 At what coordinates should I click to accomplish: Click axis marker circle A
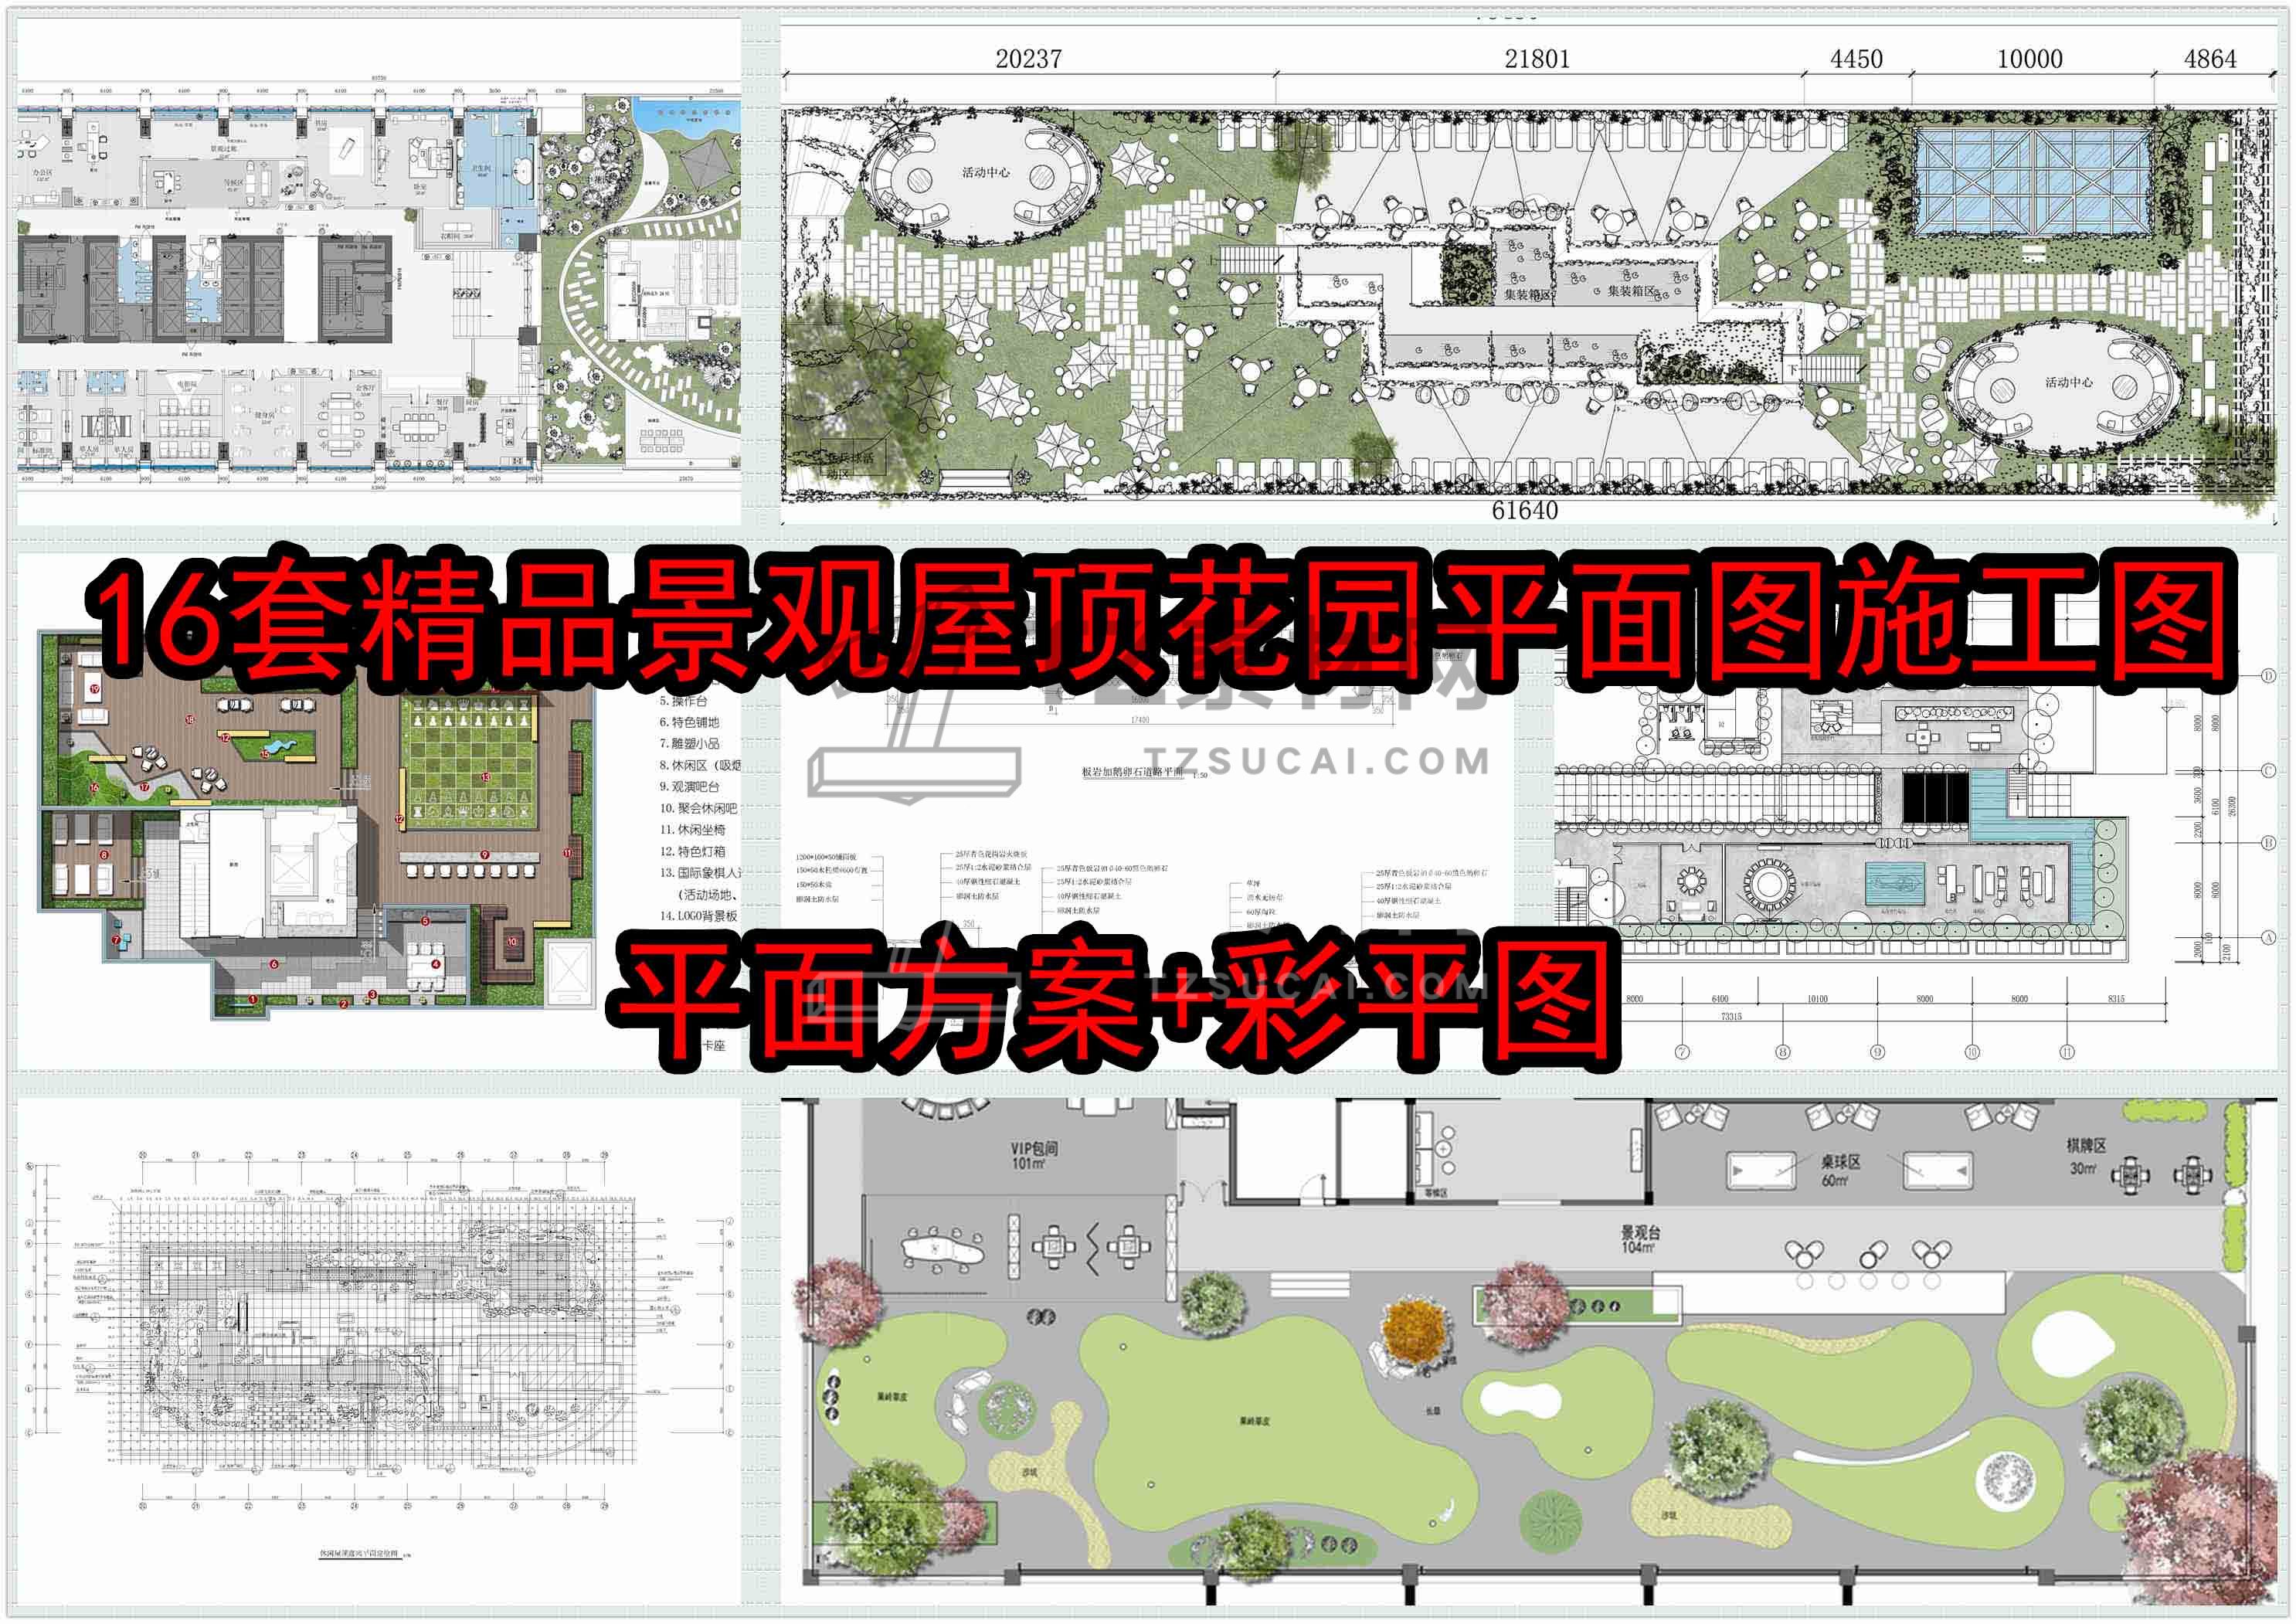2268,937
